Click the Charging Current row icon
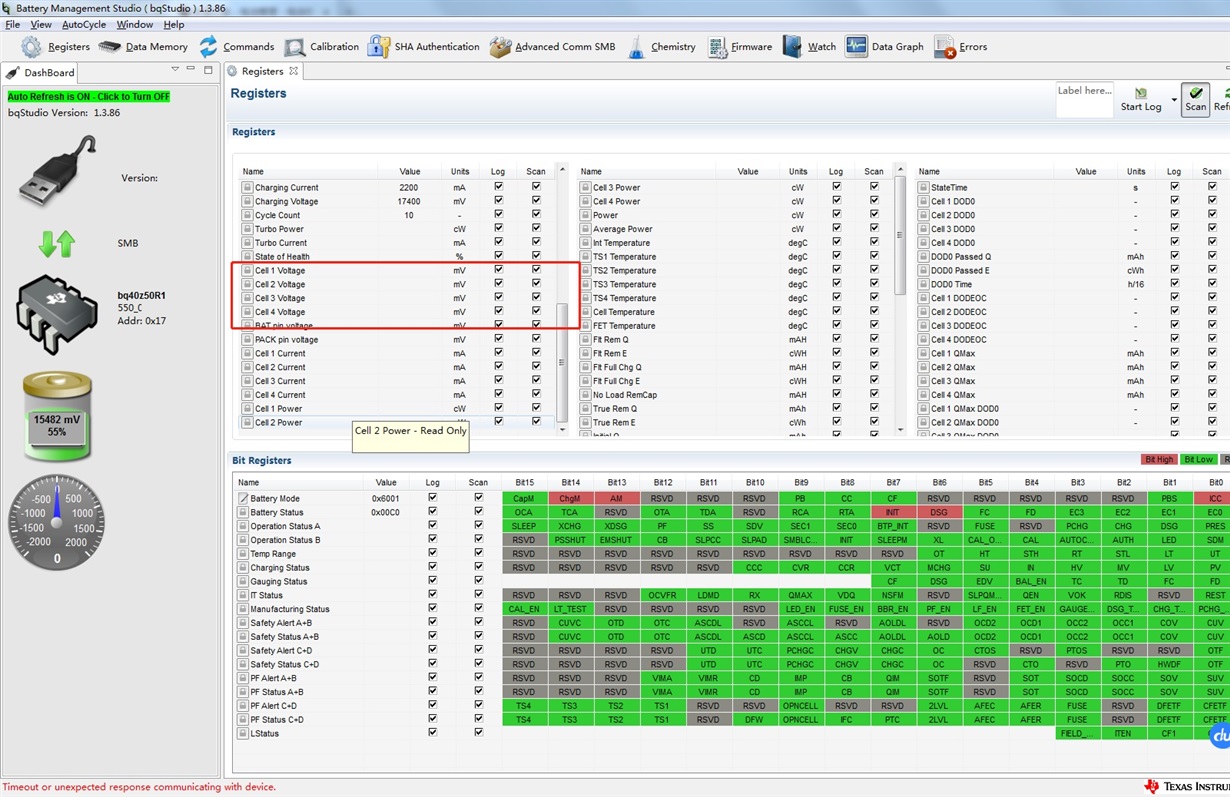 [x=247, y=188]
